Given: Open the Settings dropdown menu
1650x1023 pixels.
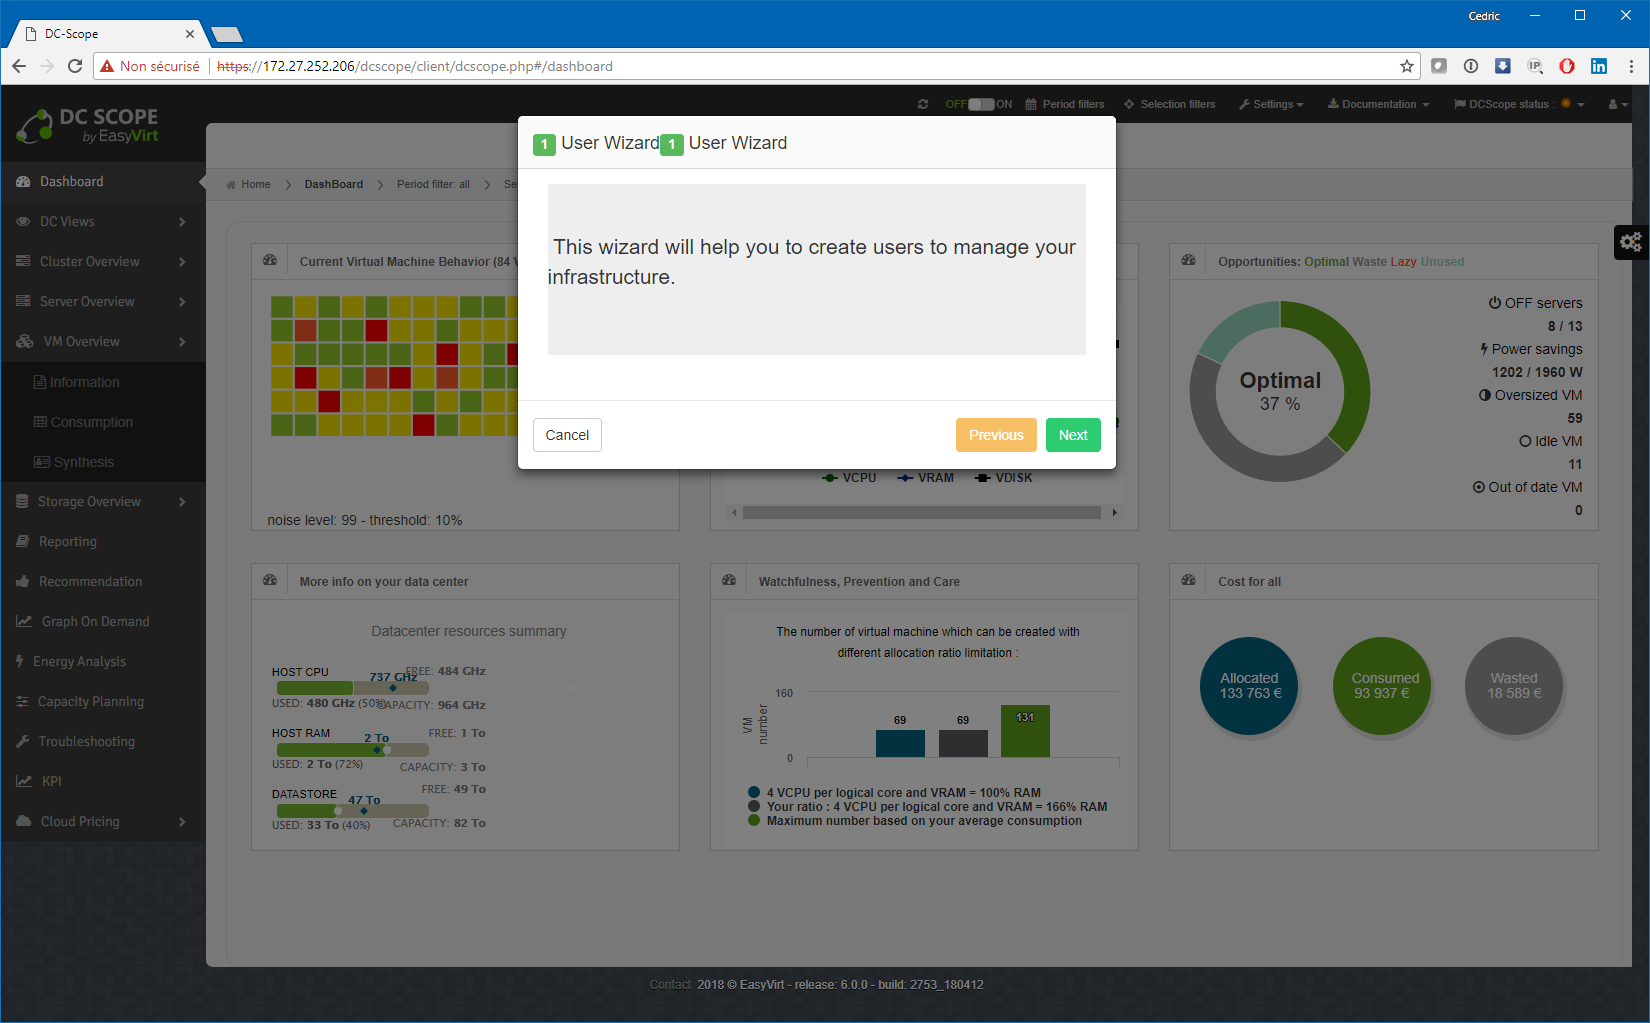Looking at the screenshot, I should click(1271, 104).
